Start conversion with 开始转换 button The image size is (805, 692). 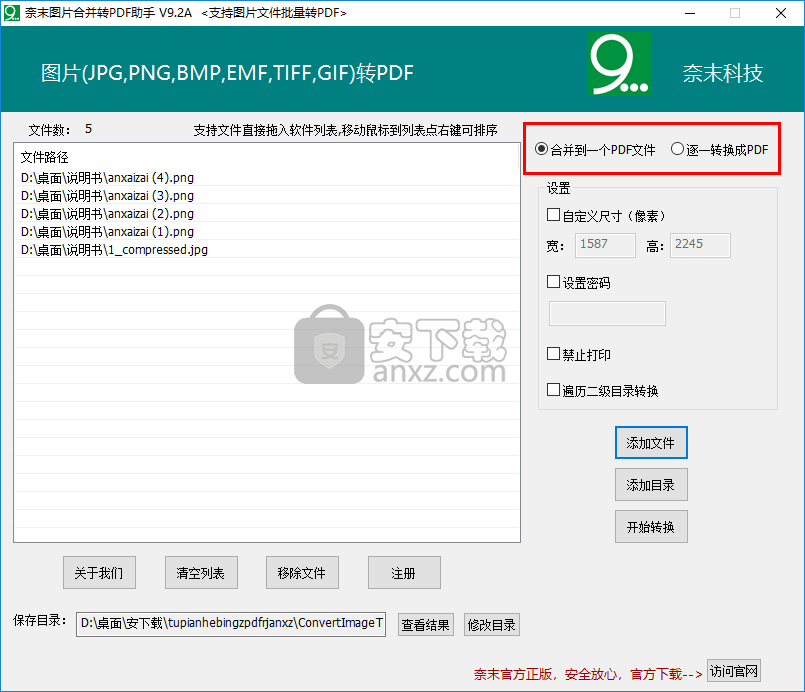point(651,527)
